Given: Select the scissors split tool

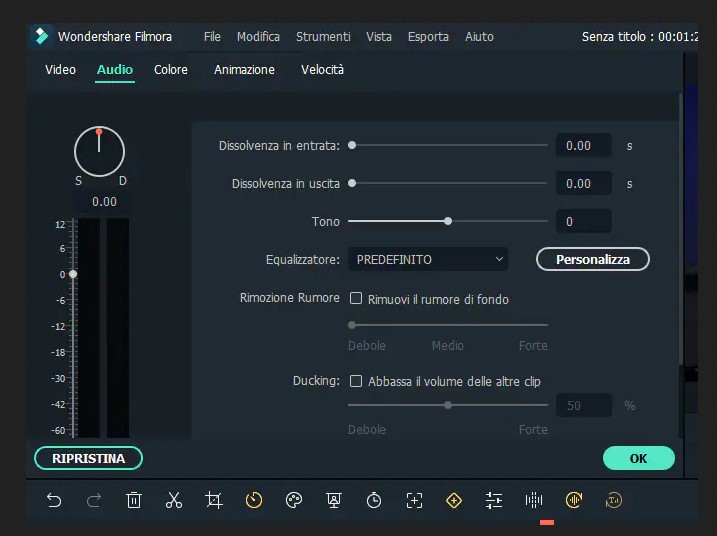Looking at the screenshot, I should pyautogui.click(x=174, y=500).
